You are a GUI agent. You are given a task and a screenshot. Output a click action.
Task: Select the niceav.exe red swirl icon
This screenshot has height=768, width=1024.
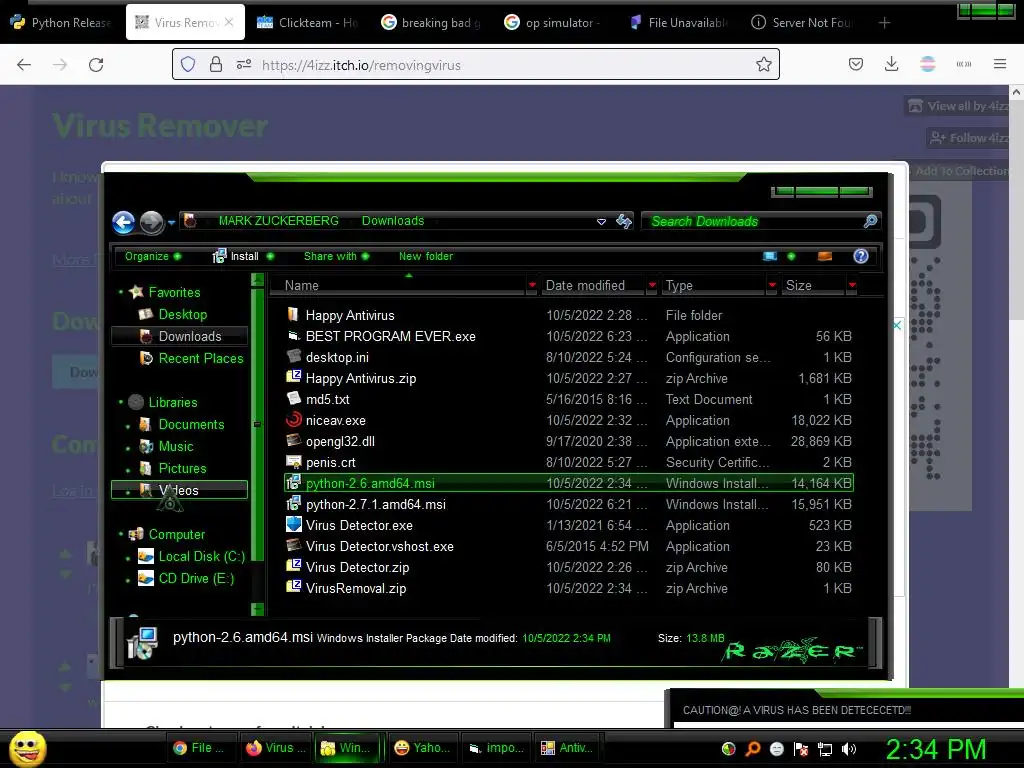coord(294,420)
